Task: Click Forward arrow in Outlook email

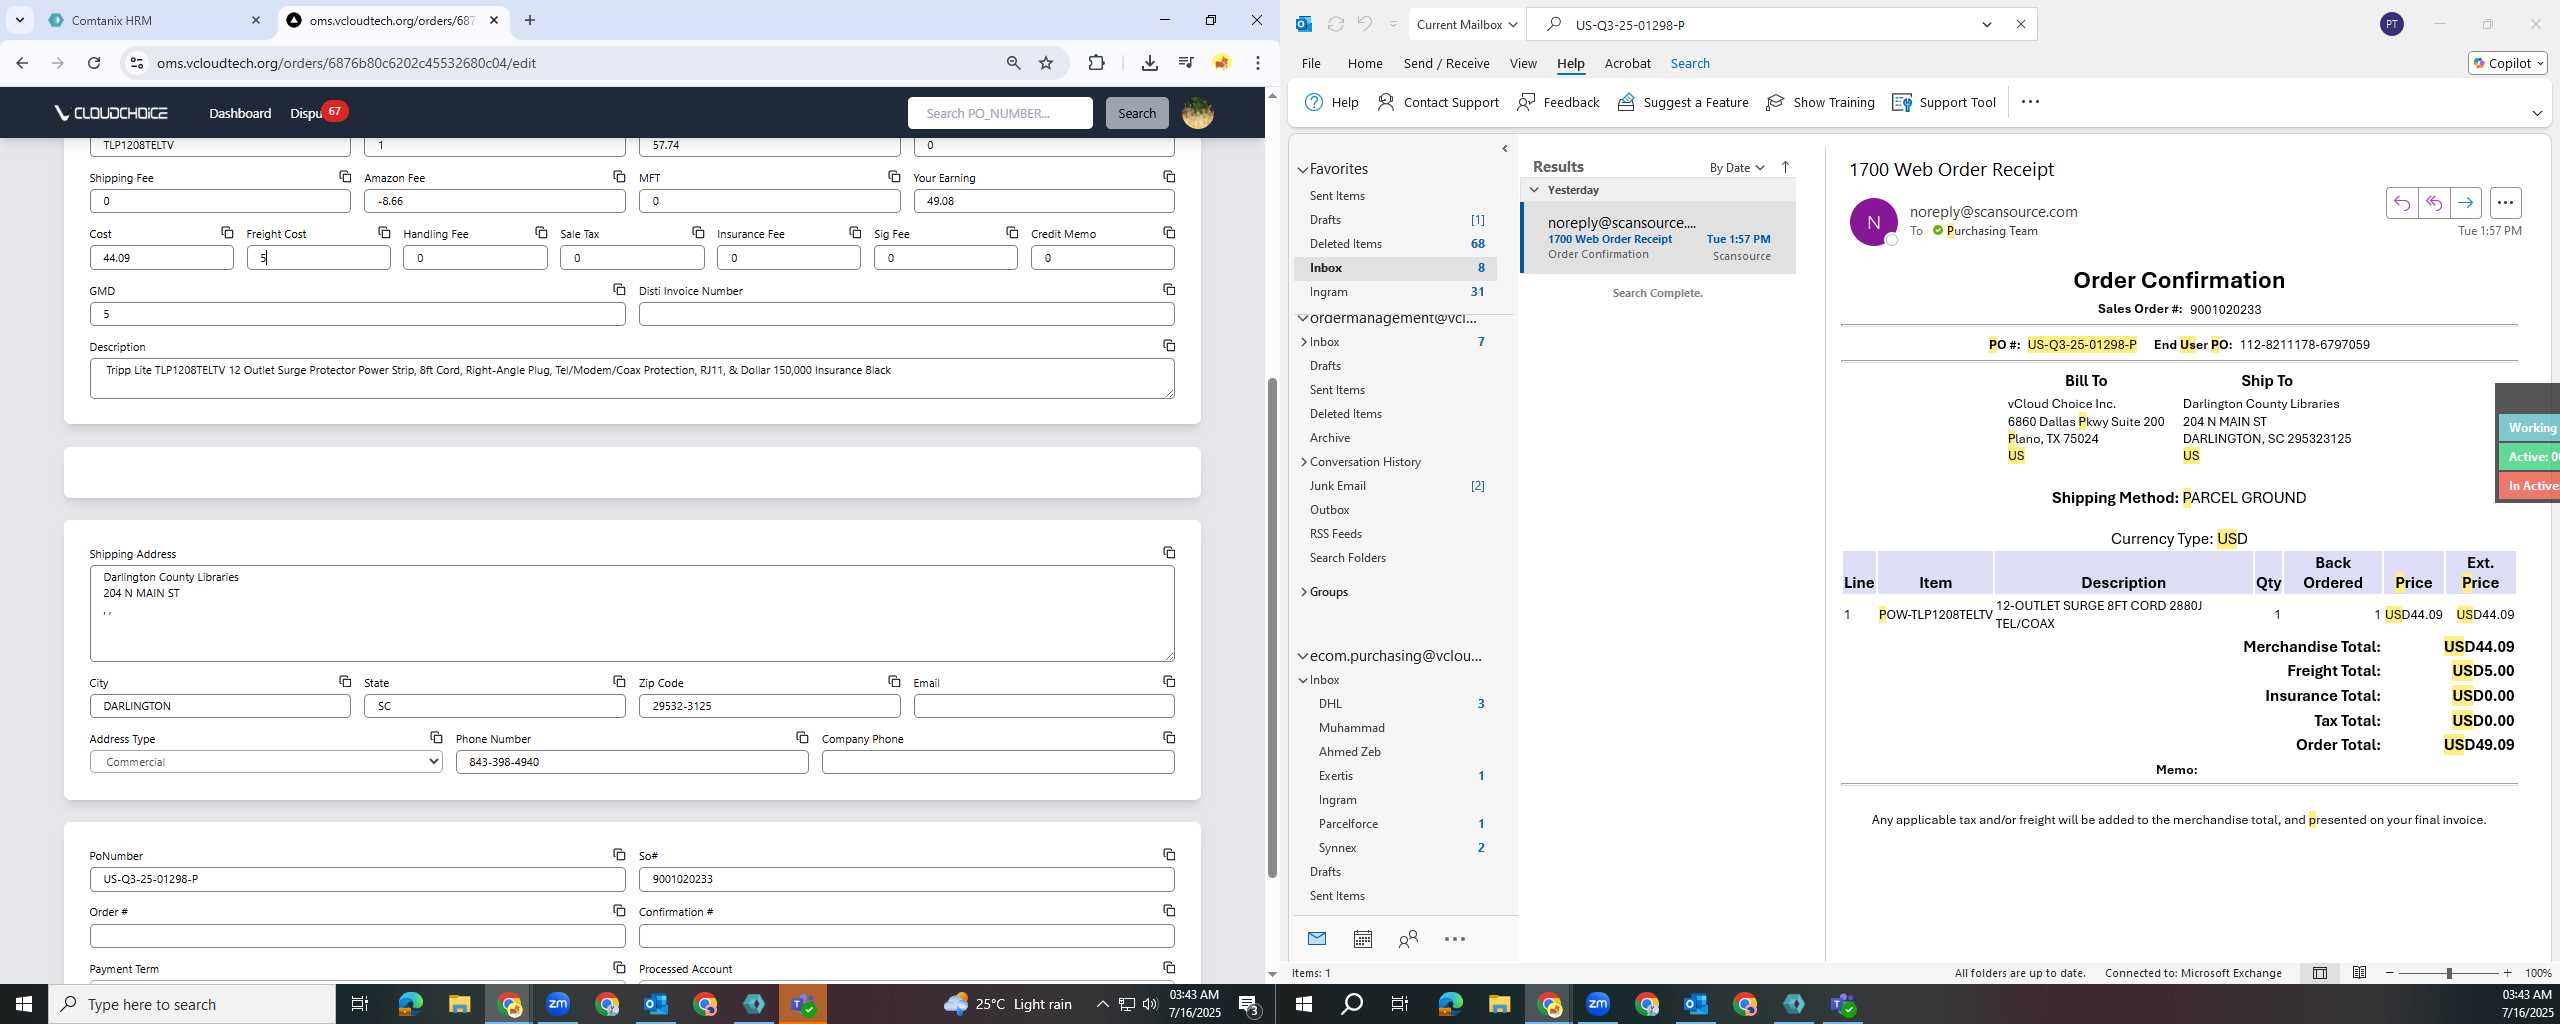Action: click(x=2466, y=203)
